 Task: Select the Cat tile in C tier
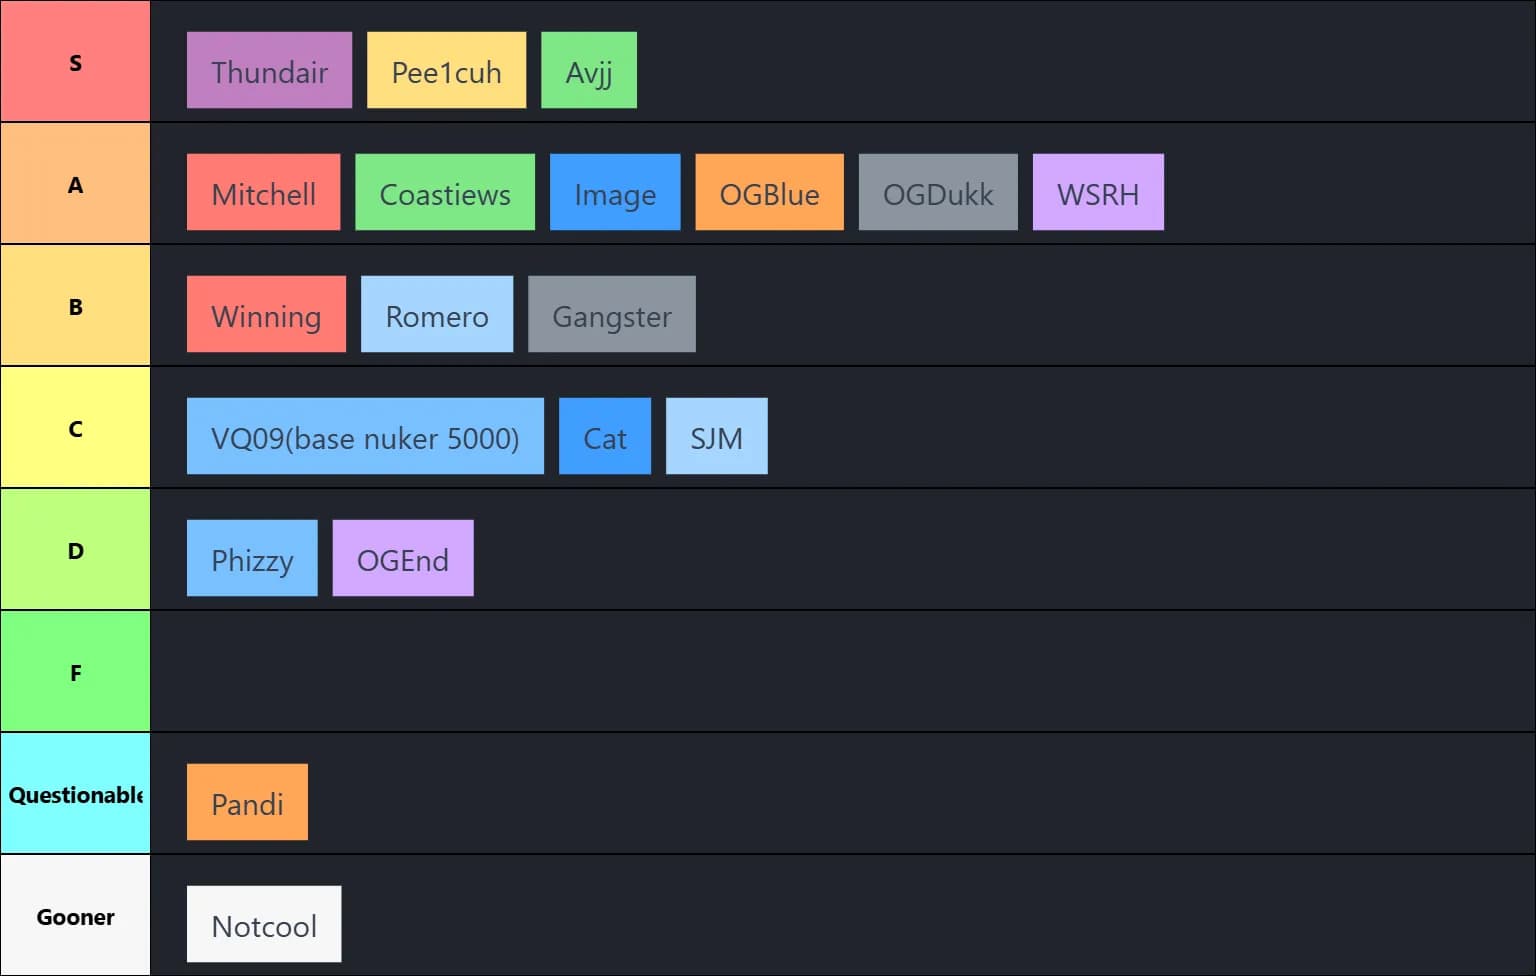pos(604,436)
